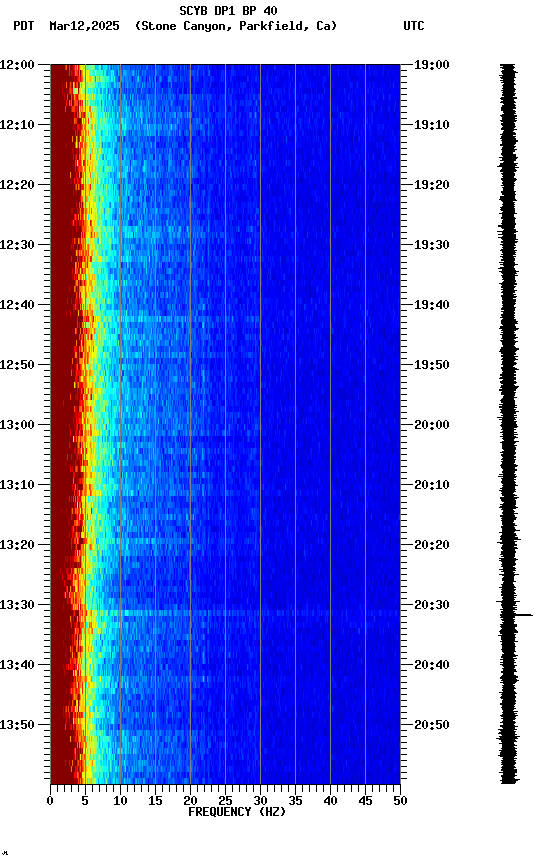Screen dimensions: 552x864
Task: Click the 'PDT' timezone label
Action: pyautogui.click(x=24, y=26)
